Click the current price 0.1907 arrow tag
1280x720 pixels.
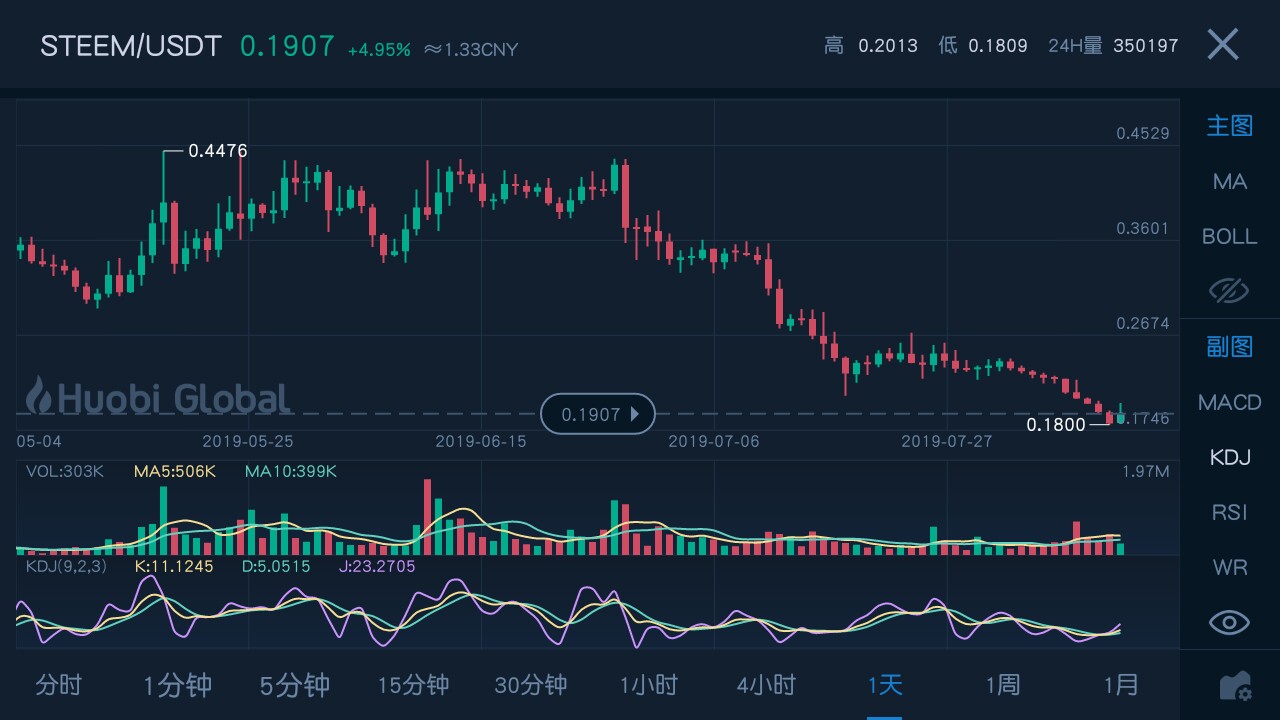597,414
